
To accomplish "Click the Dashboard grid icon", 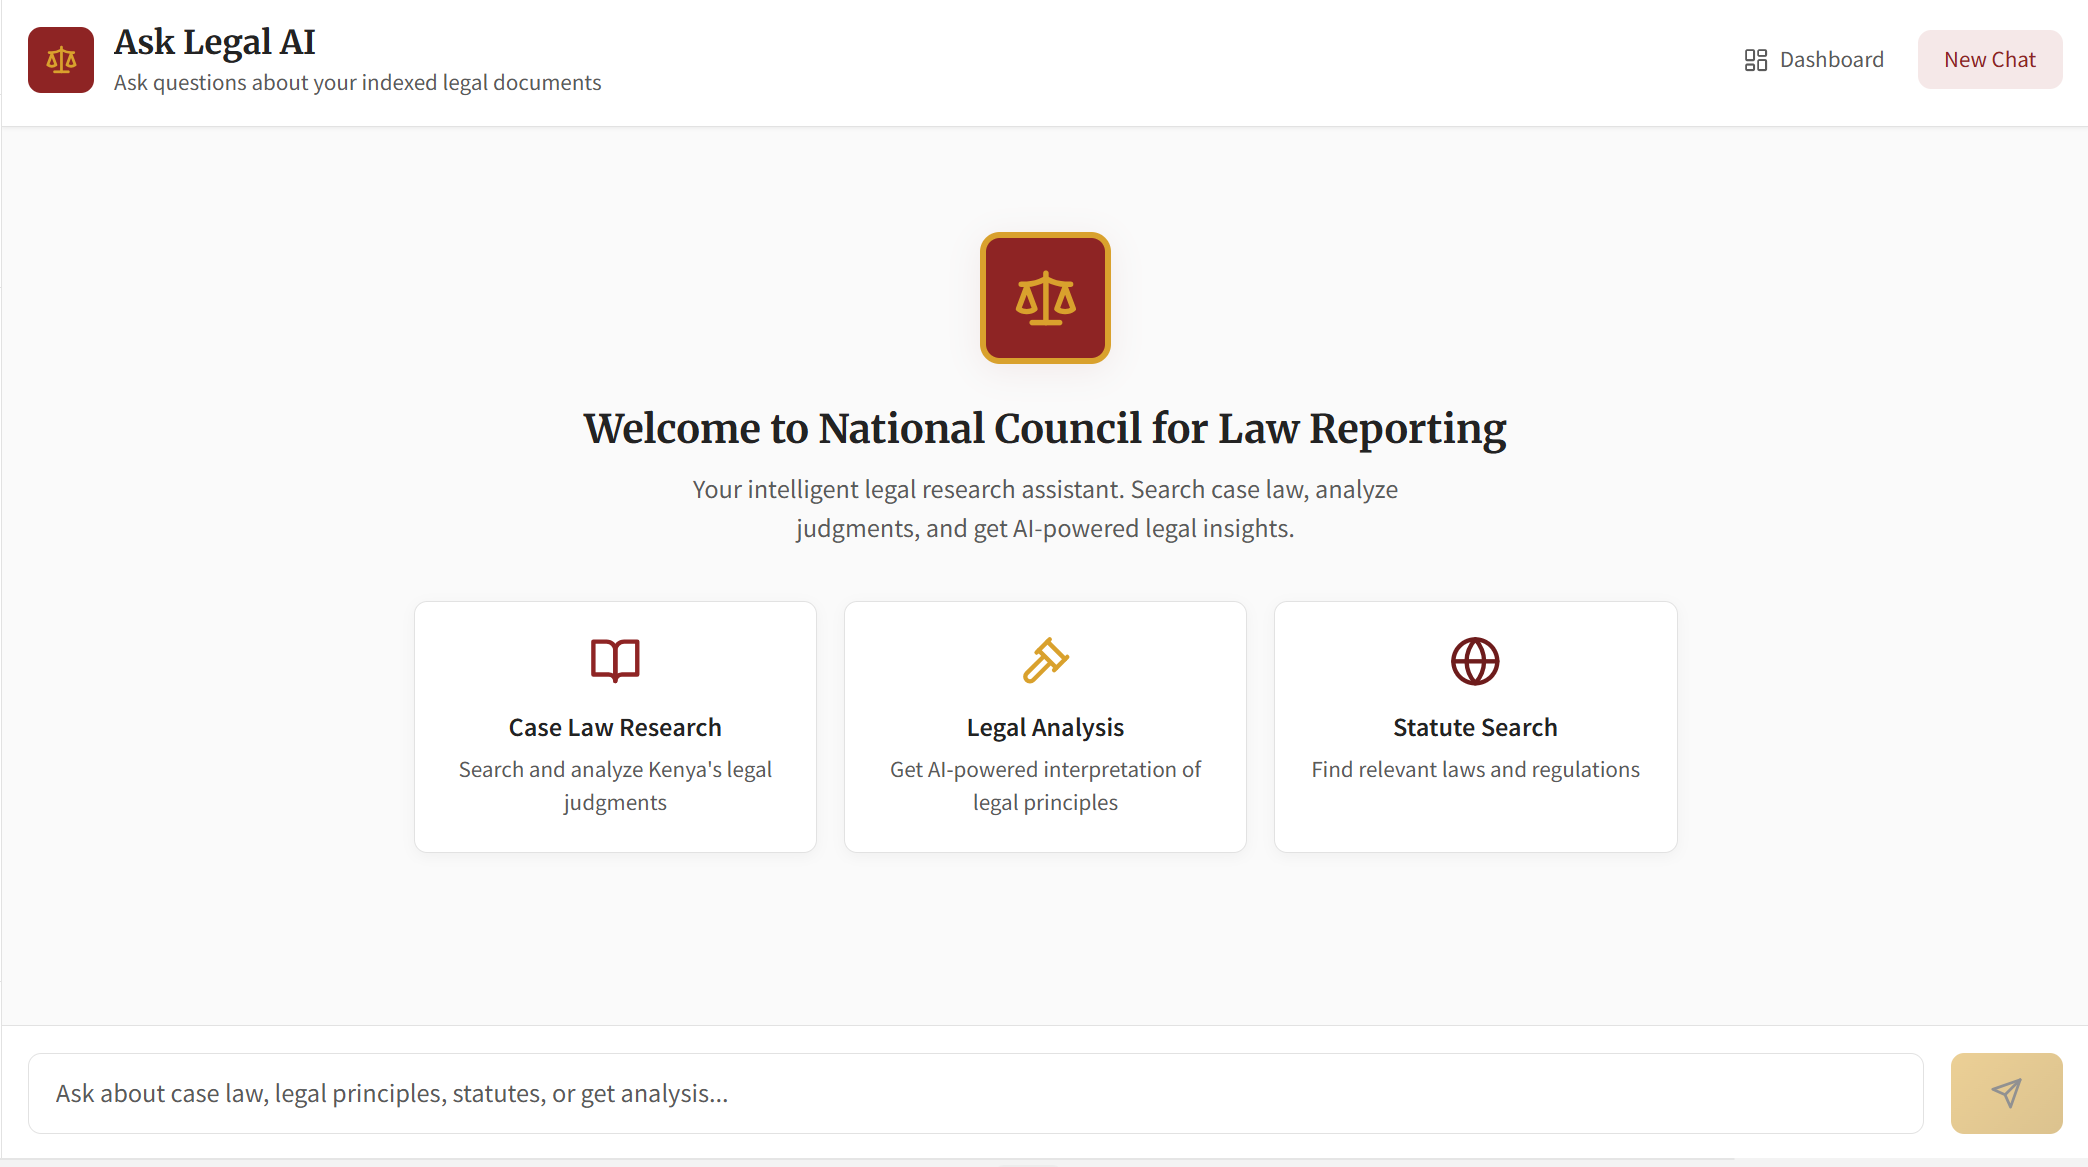I will pos(1756,60).
